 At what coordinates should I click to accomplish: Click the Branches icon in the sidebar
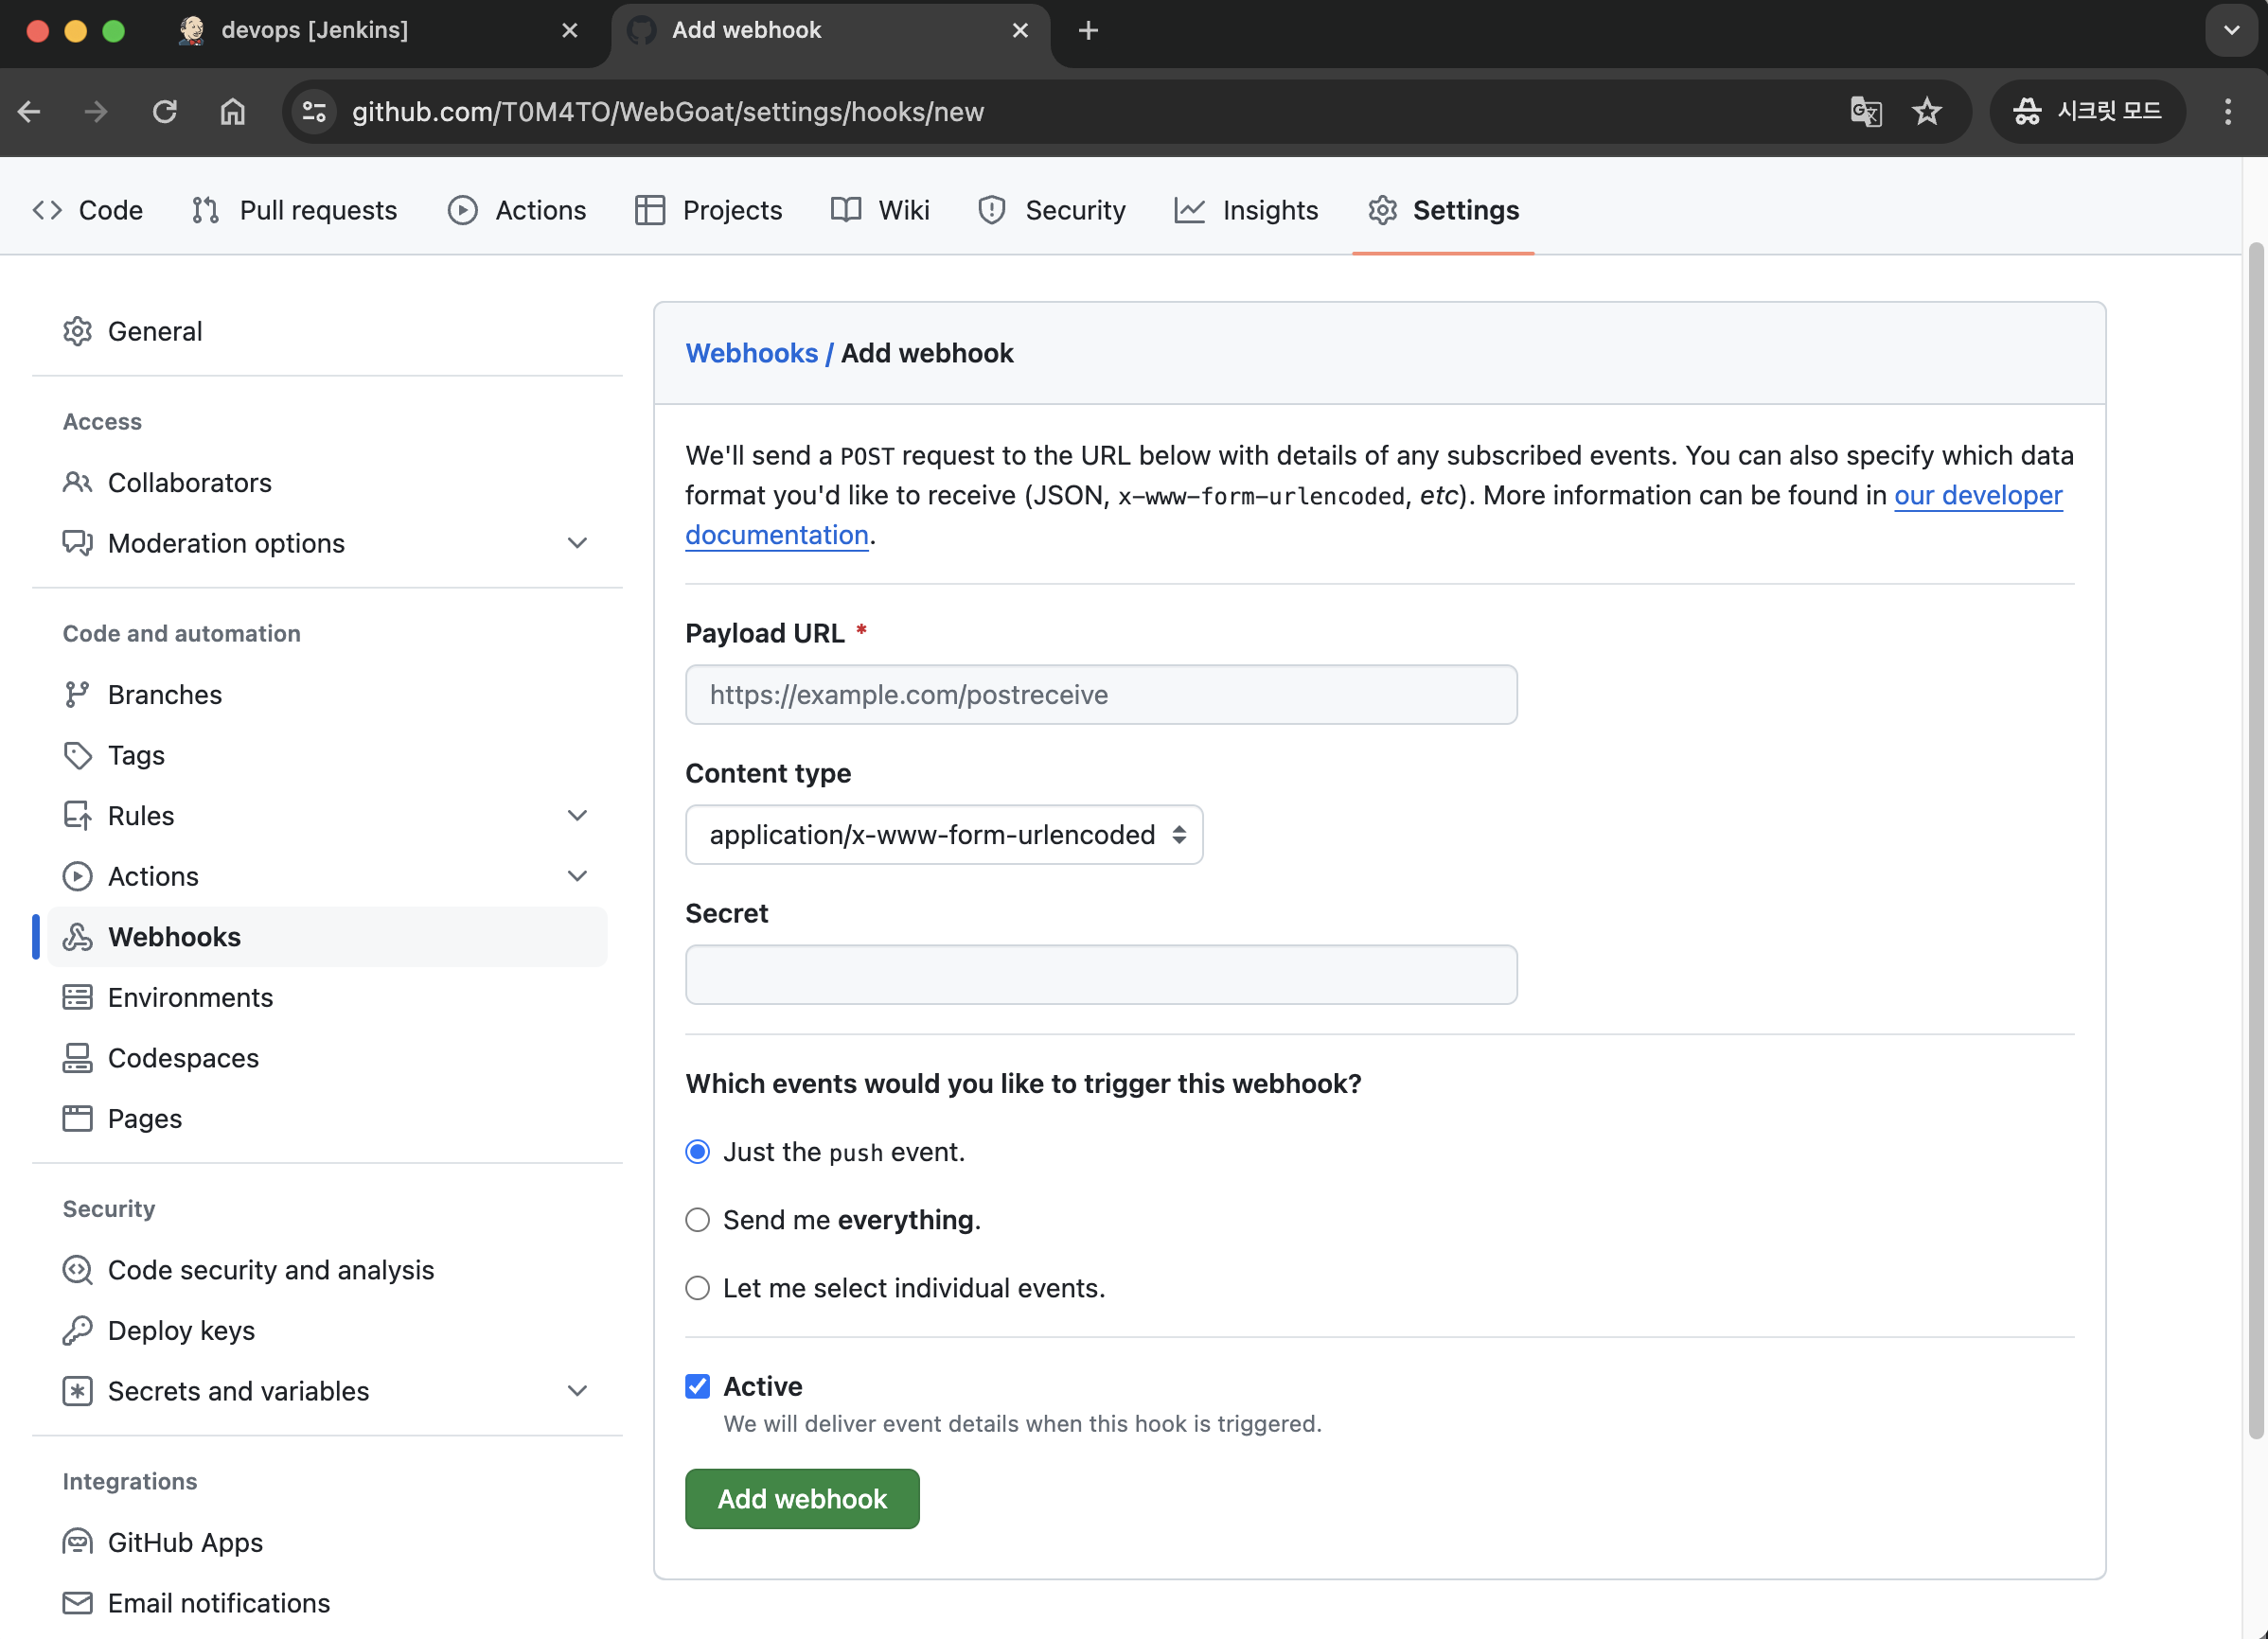click(x=77, y=694)
